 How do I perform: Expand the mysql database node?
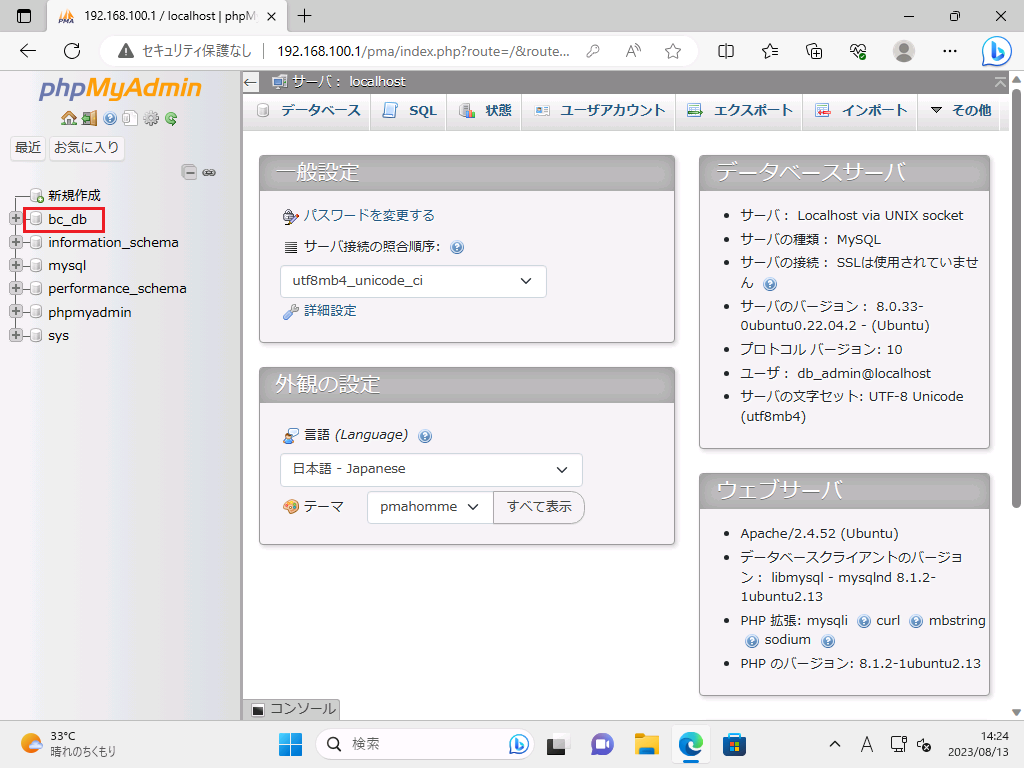(x=16, y=266)
